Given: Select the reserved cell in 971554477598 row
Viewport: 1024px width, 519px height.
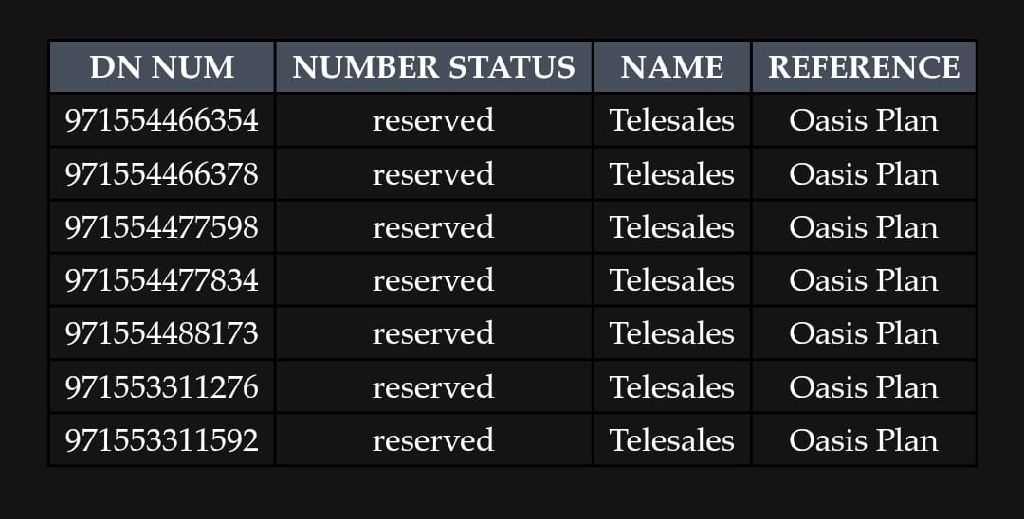Looking at the screenshot, I should pos(433,227).
